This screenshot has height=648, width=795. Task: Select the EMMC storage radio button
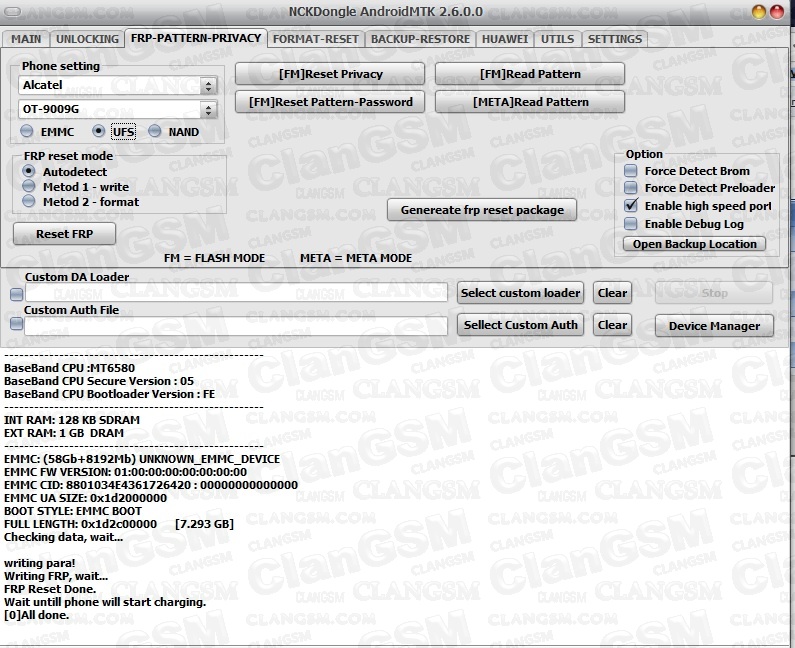(x=27, y=131)
